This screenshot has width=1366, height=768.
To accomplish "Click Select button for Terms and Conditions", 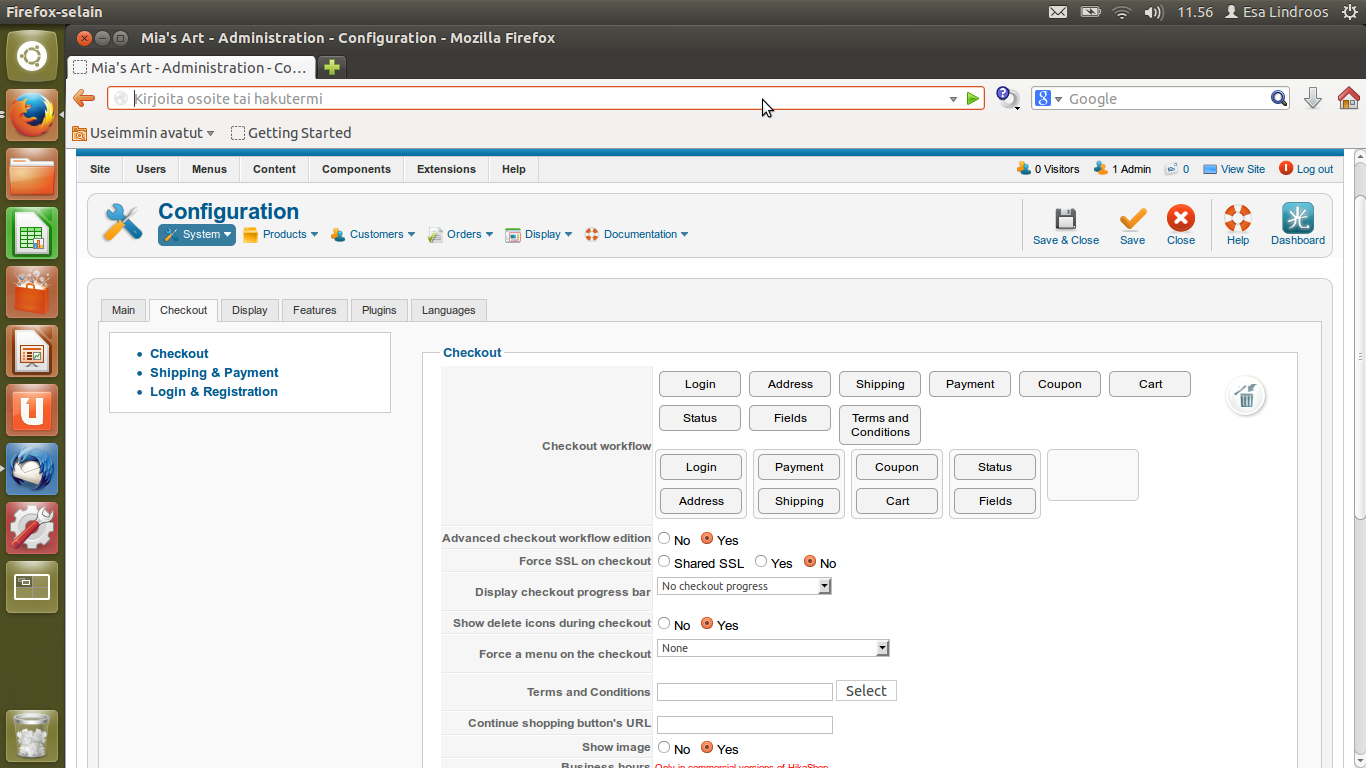I will click(x=866, y=691).
